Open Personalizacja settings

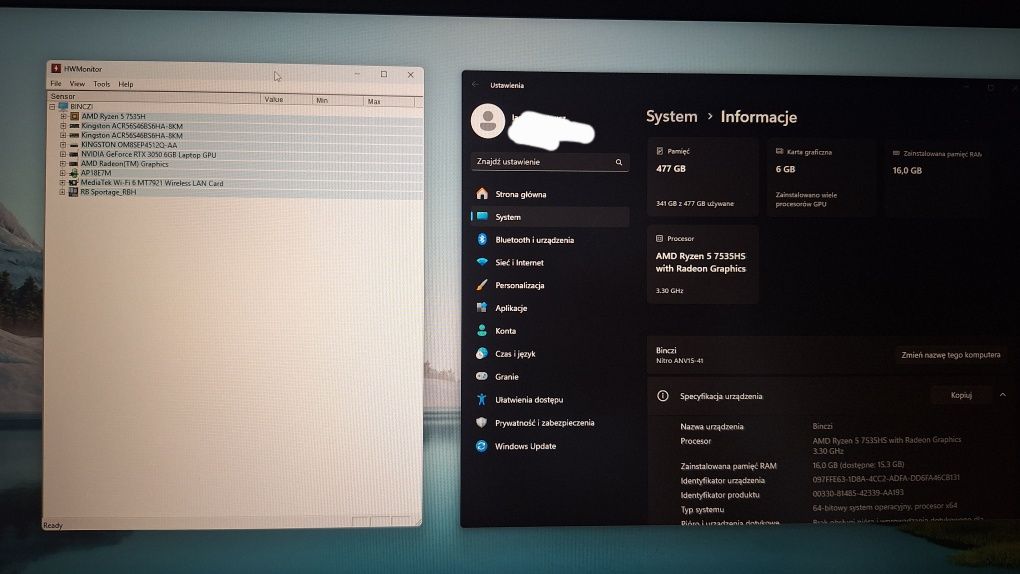pyautogui.click(x=550, y=285)
